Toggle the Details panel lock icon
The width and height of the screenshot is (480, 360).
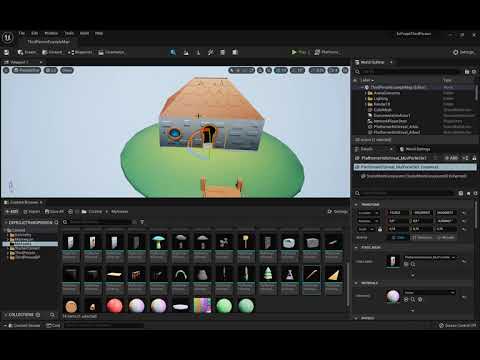pyautogui.click(x=474, y=158)
